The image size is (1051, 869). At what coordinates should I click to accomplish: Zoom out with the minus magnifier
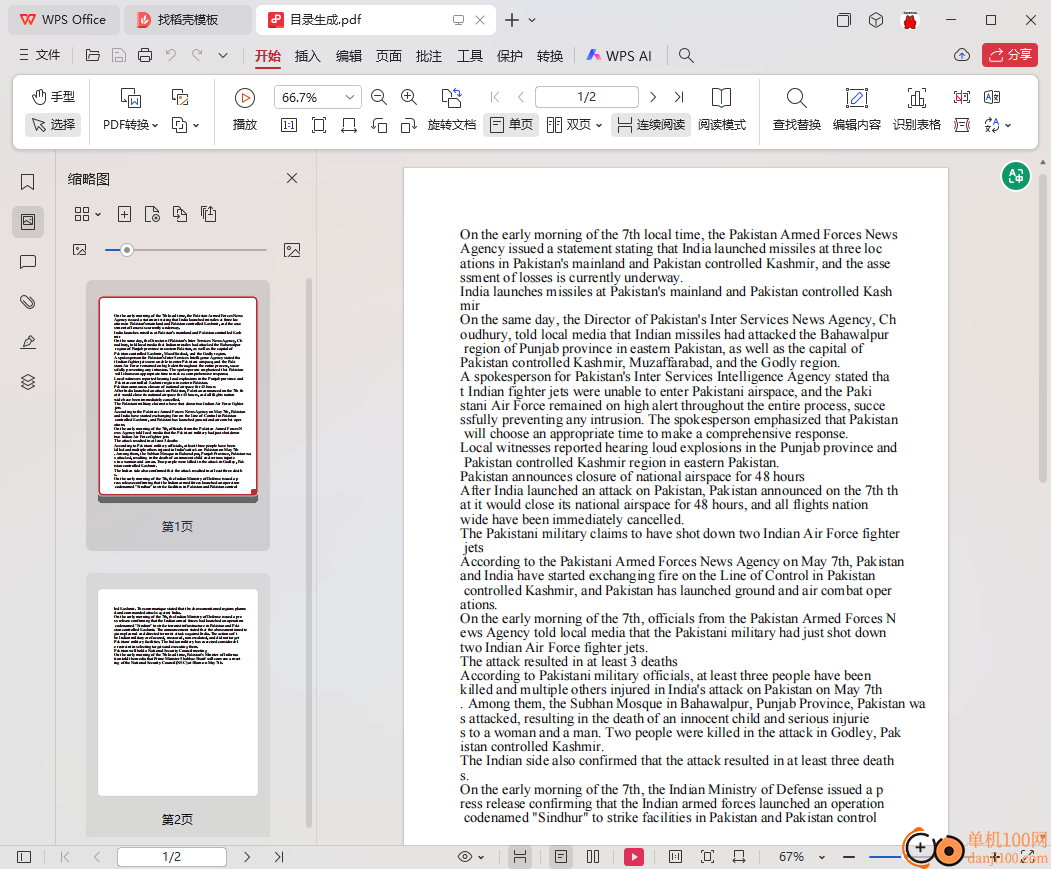coord(379,97)
